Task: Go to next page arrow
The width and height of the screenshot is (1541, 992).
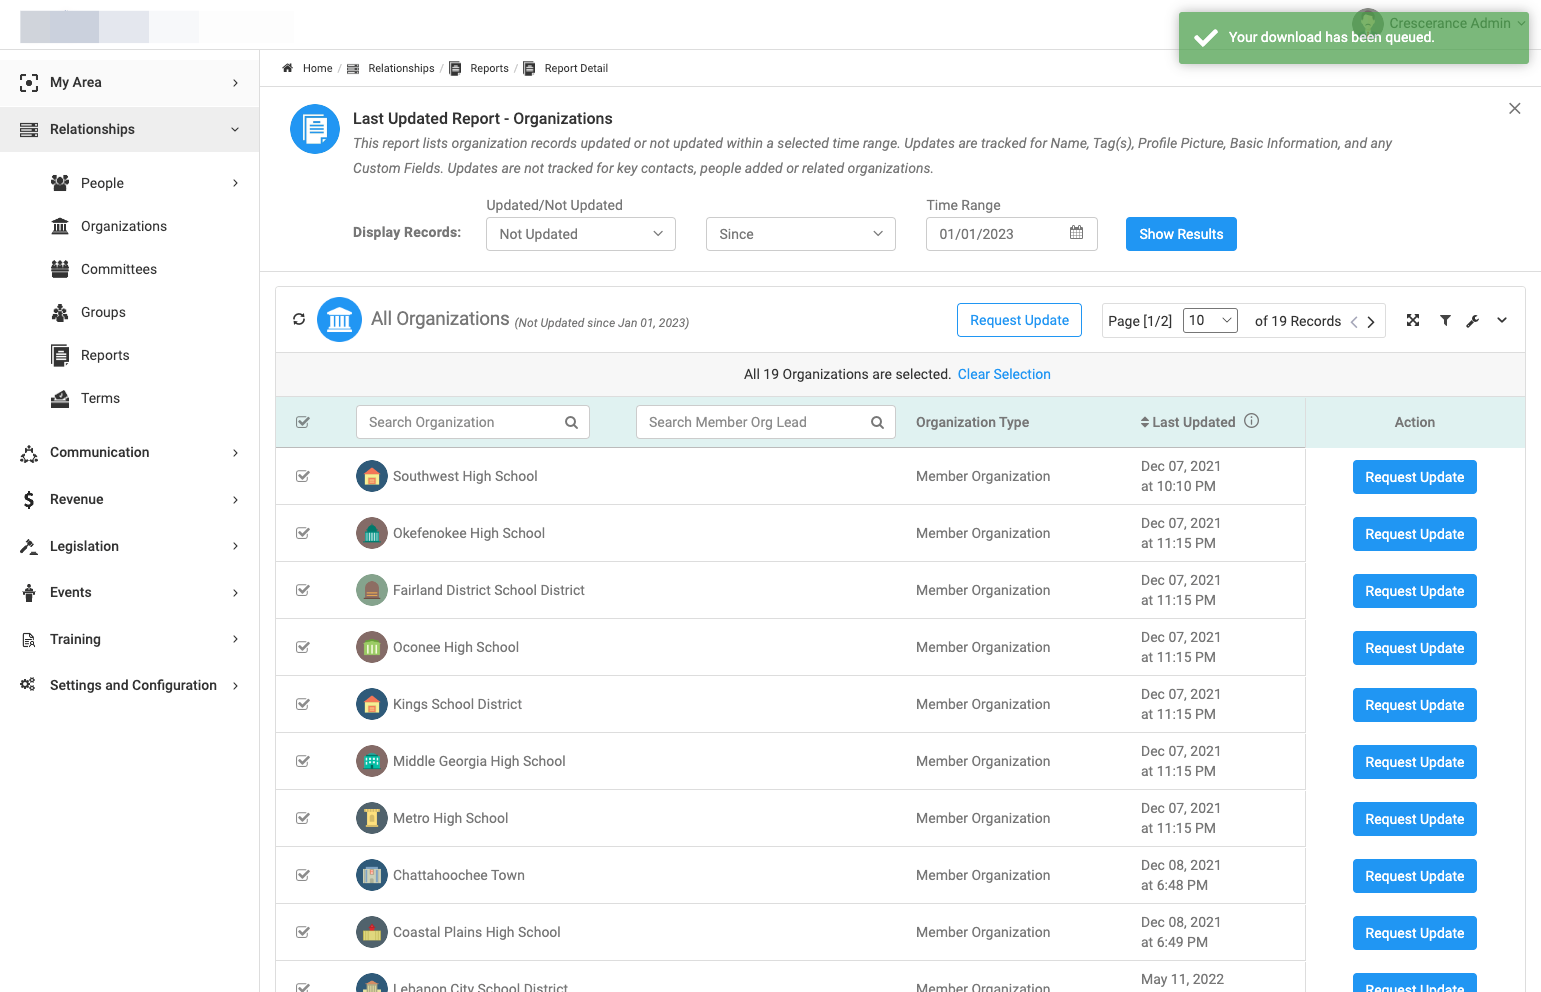Action: point(1371,322)
